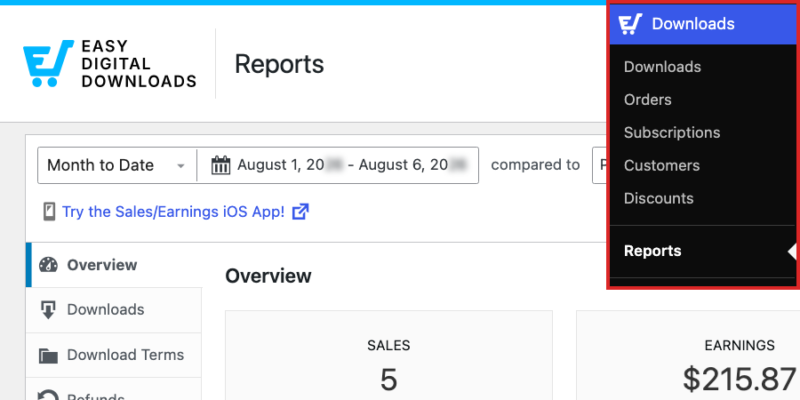Viewport: 800px width, 400px height.
Task: Switch to the Downloads report tab
Action: pos(114,310)
